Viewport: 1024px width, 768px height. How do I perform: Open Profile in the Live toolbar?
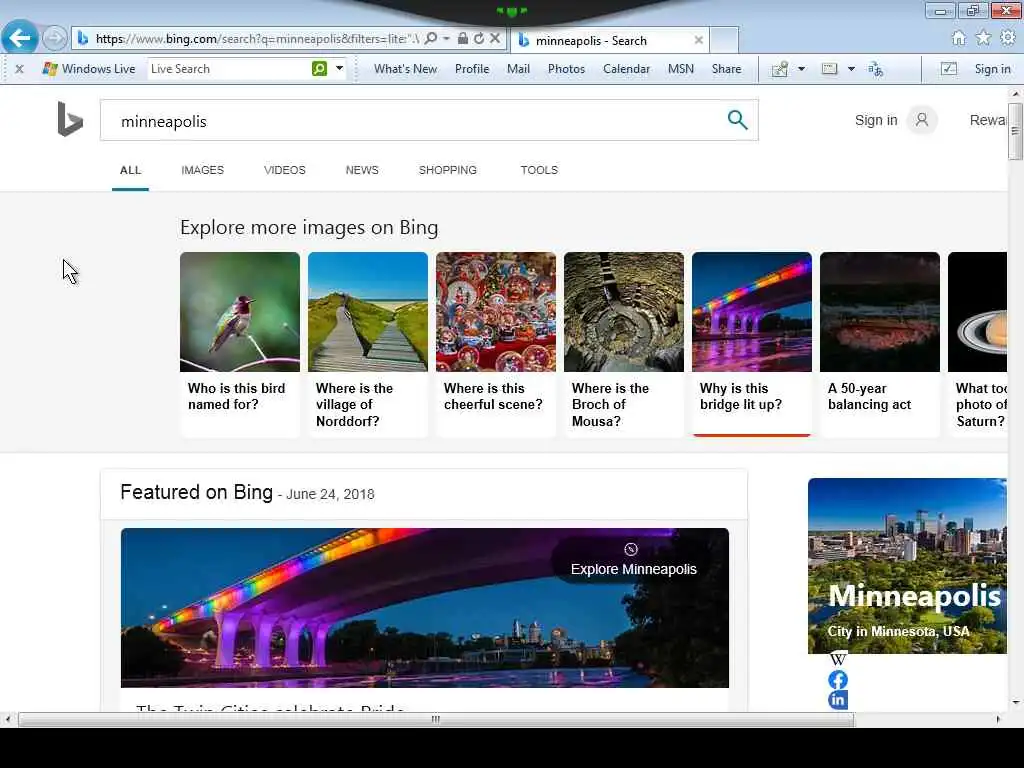coord(472,69)
